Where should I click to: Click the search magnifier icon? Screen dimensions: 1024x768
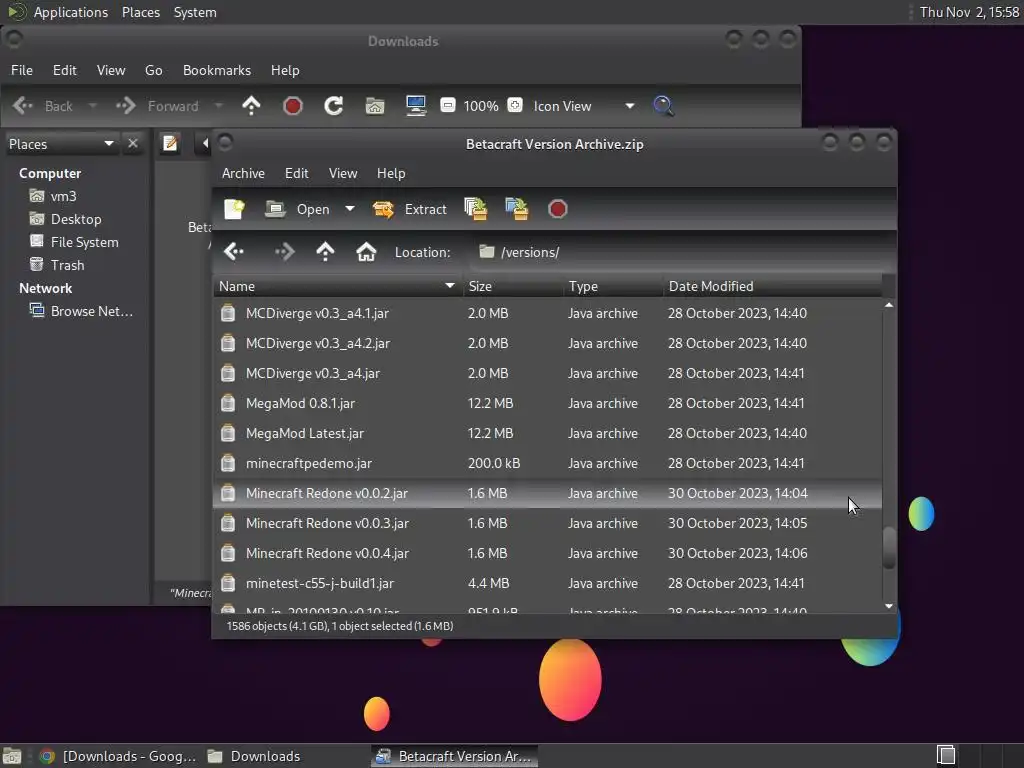[x=664, y=106]
